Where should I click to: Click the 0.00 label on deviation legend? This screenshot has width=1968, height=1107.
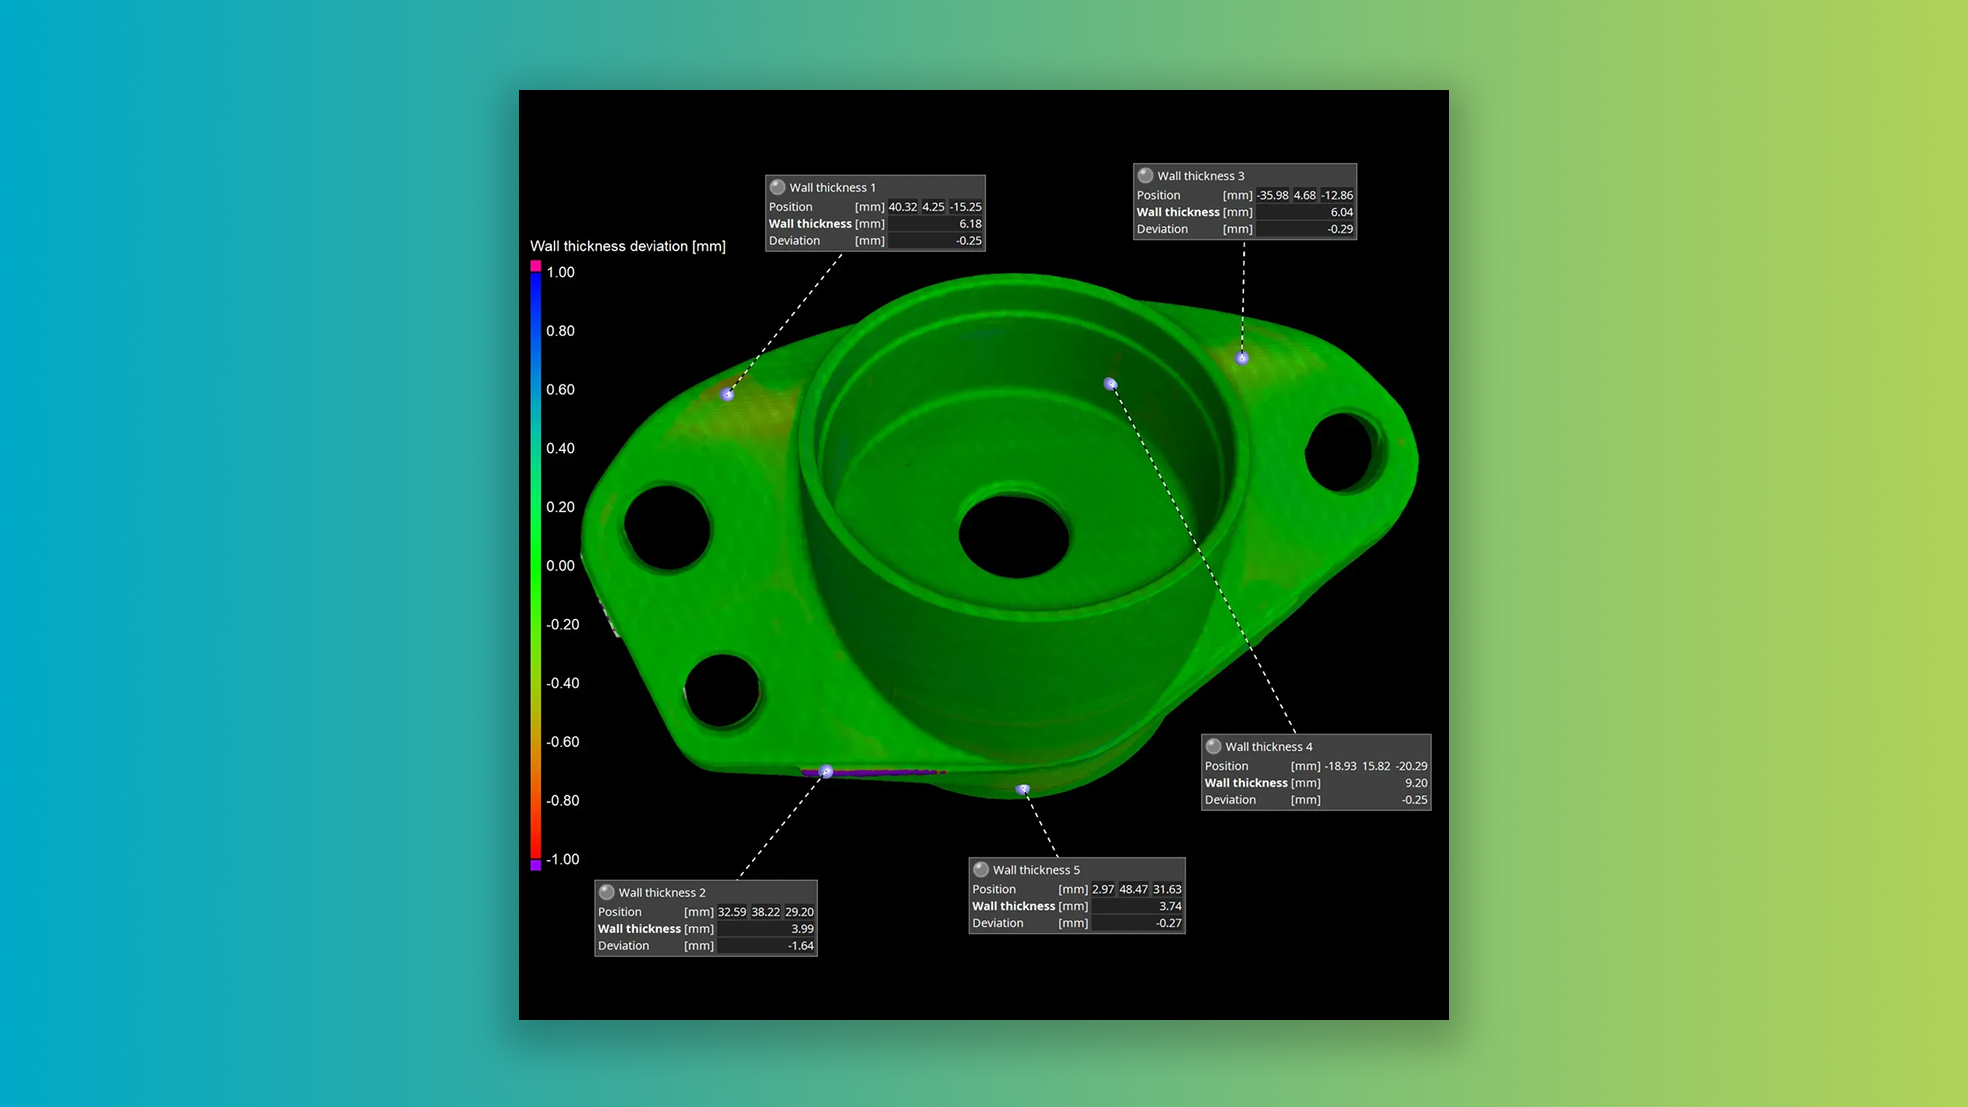coord(560,566)
